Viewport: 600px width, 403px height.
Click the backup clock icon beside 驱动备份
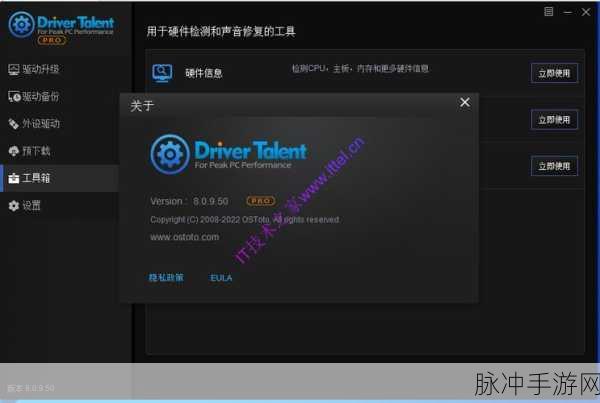pyautogui.click(x=14, y=96)
